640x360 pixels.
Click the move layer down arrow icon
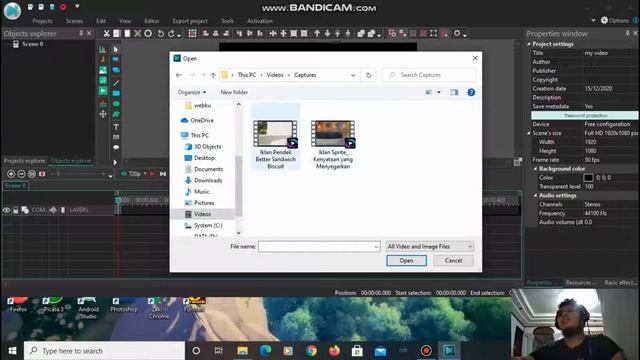[x=327, y=33]
